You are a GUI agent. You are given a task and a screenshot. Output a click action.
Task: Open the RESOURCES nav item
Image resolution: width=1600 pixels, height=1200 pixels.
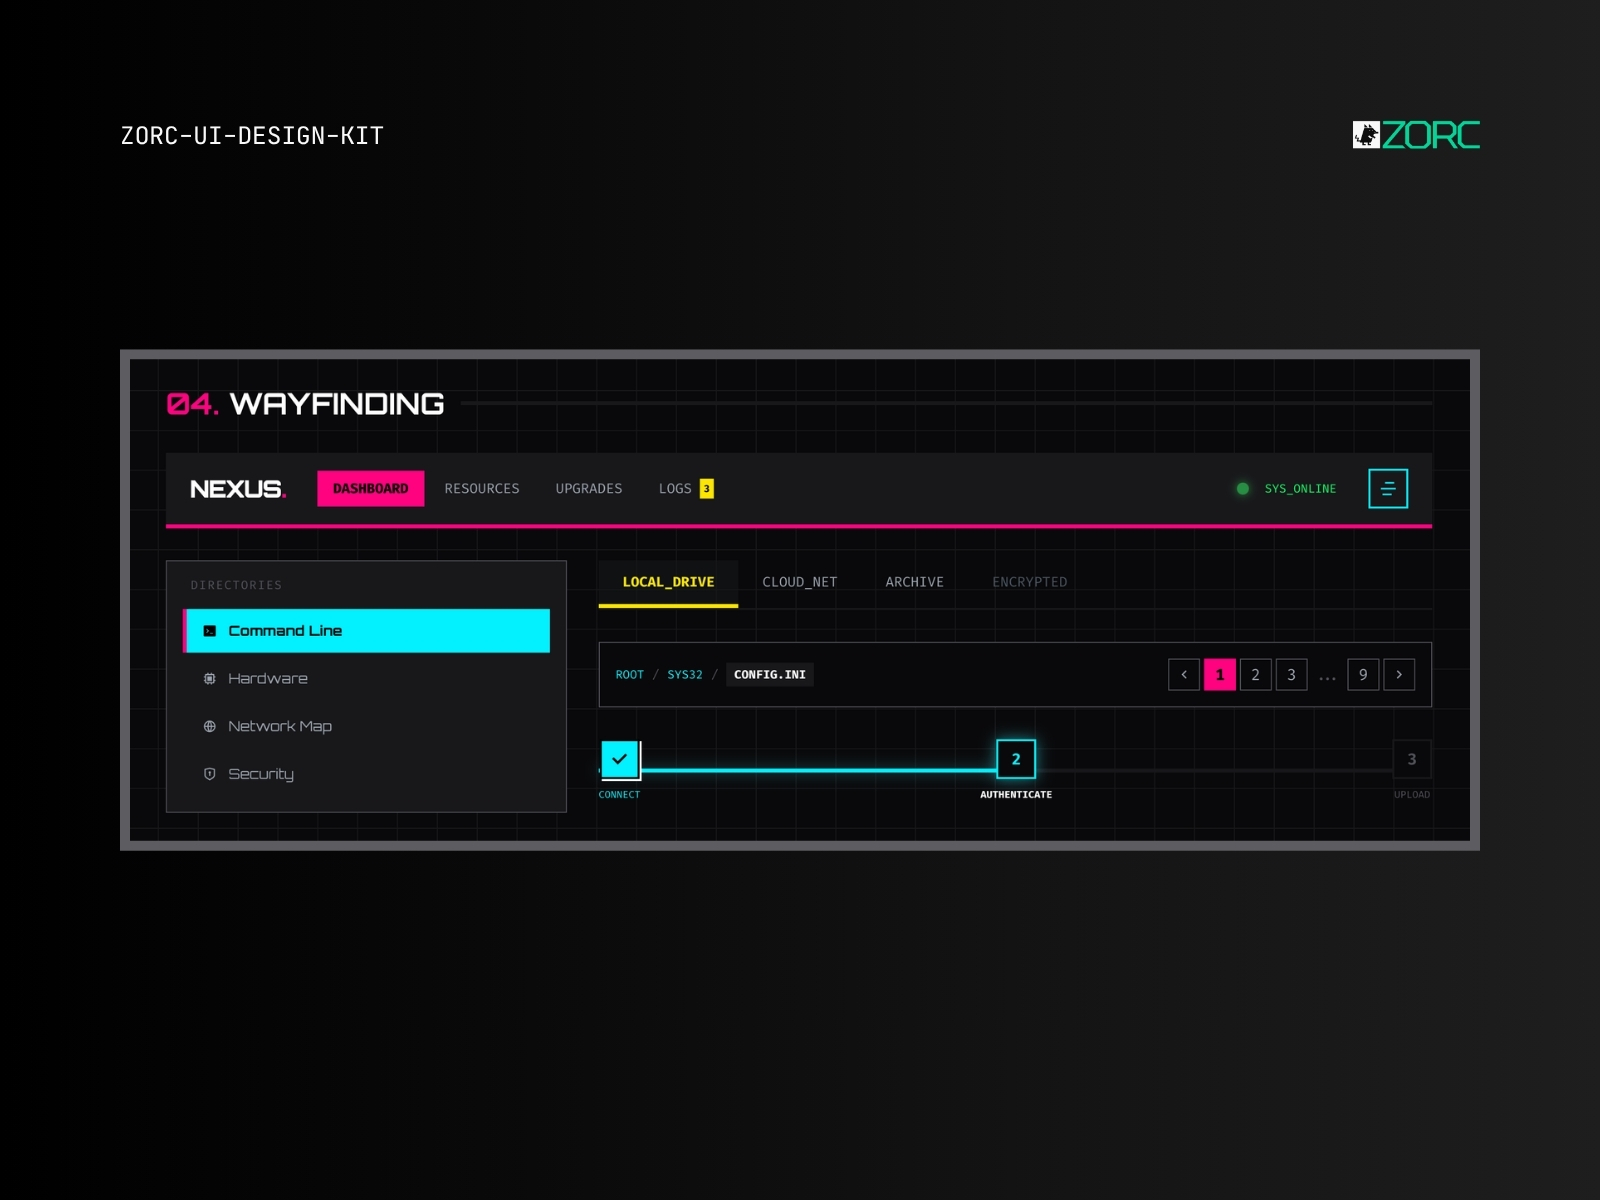(x=482, y=489)
